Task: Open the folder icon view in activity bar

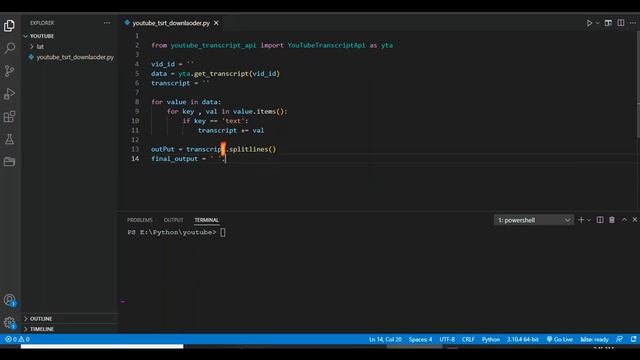Action: tap(9, 162)
